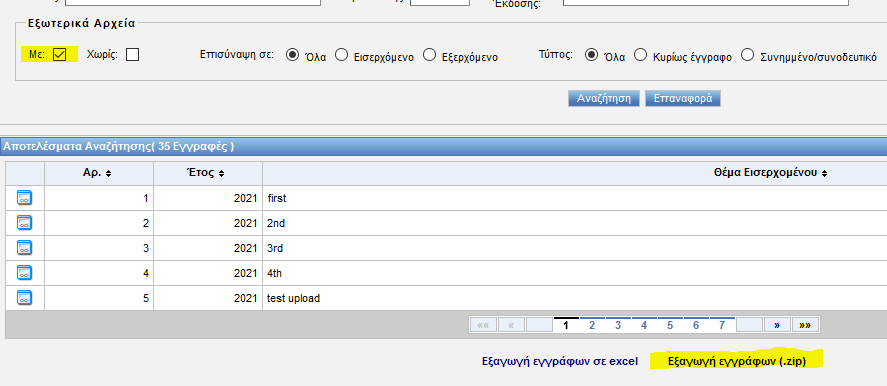Image resolution: width=887 pixels, height=386 pixels.
Task: Select the 'Εισερχόμενο' radio button
Action: [341, 55]
